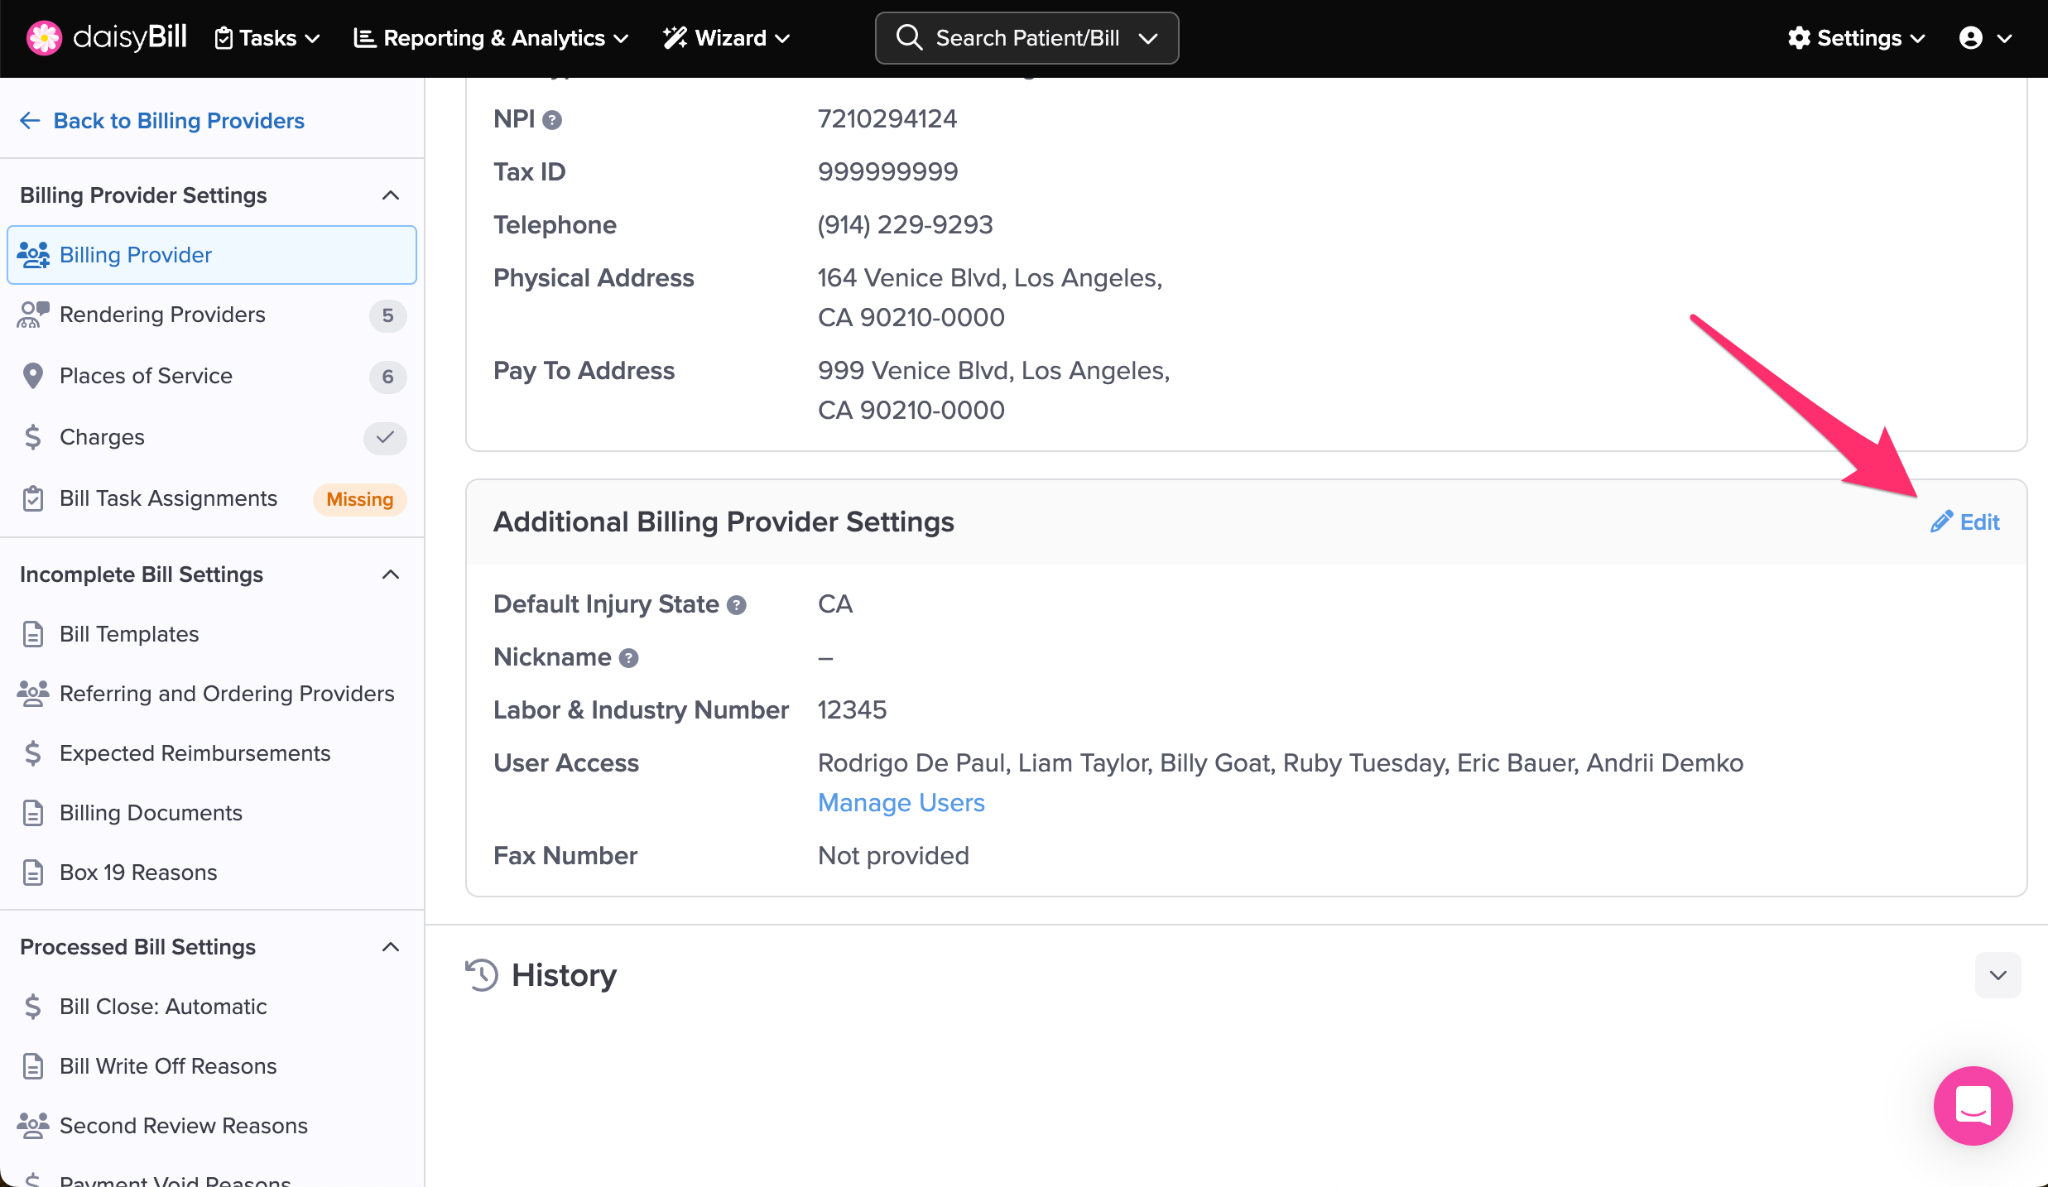Click the Nickname help question icon

tap(628, 658)
